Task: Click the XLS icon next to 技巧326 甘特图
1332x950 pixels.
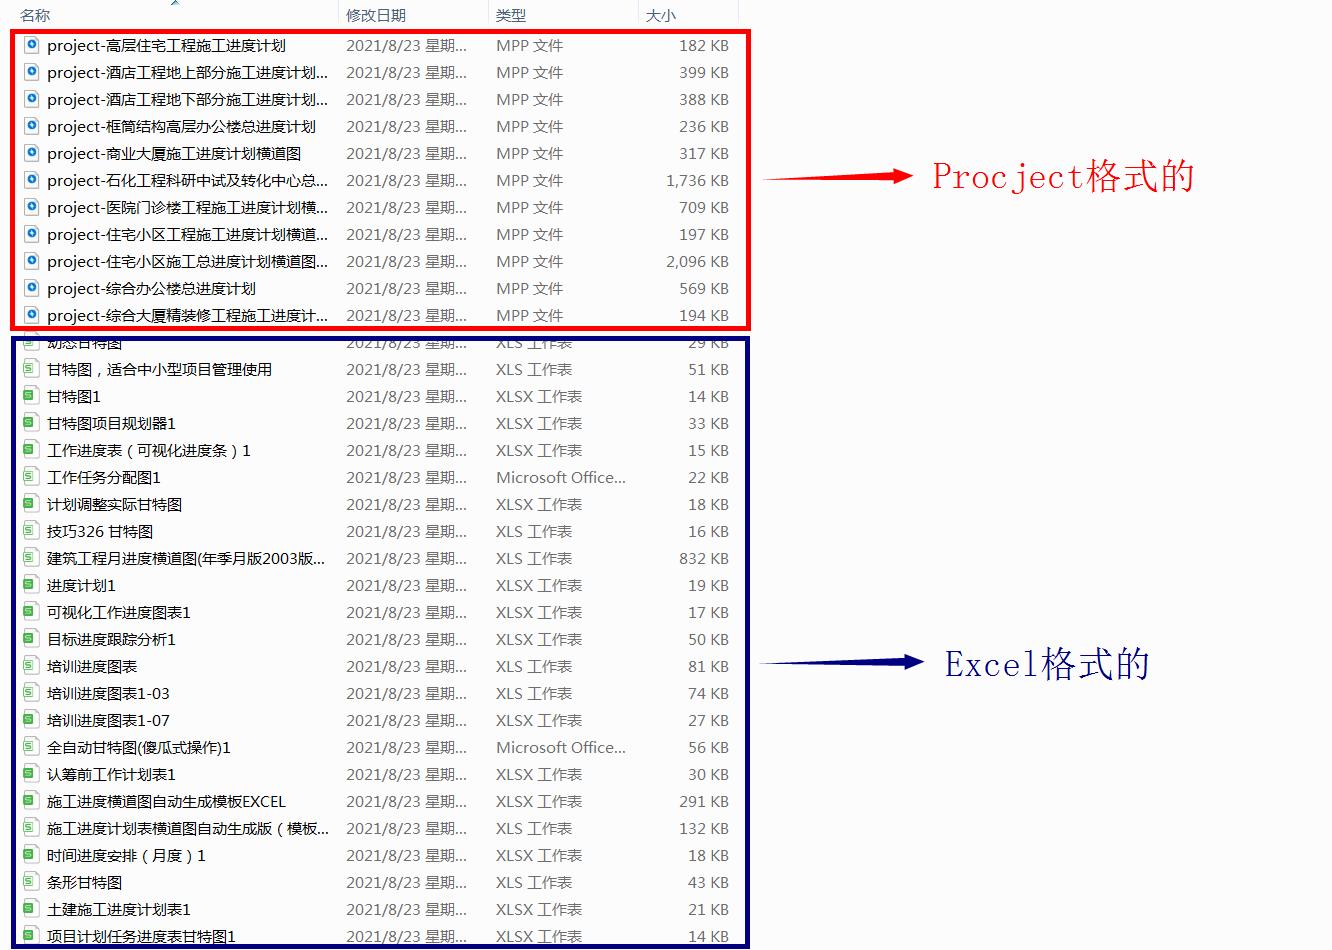Action: point(28,531)
